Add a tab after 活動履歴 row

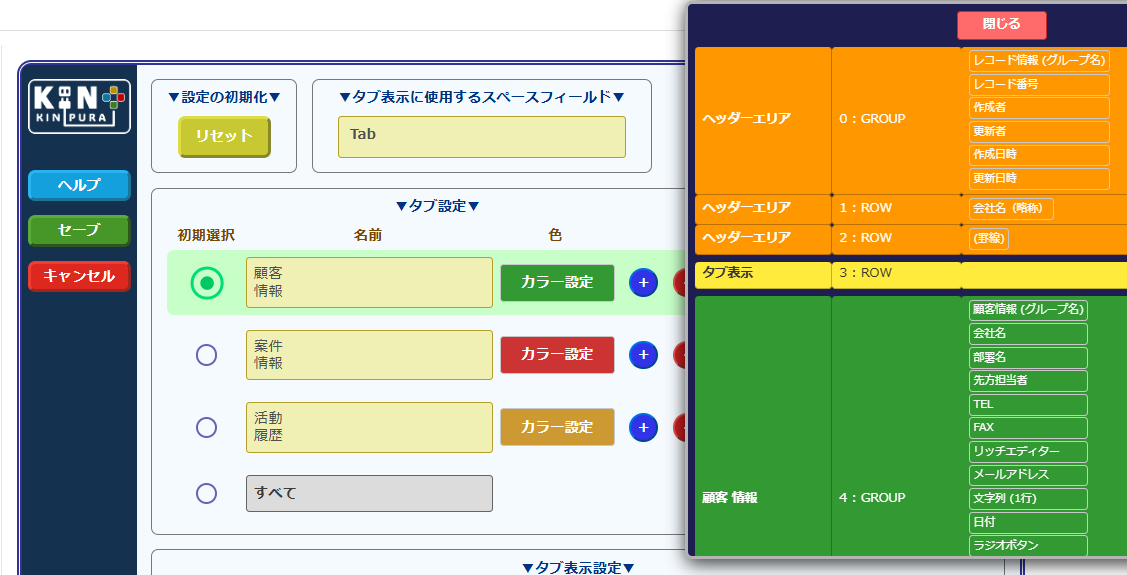click(x=643, y=427)
